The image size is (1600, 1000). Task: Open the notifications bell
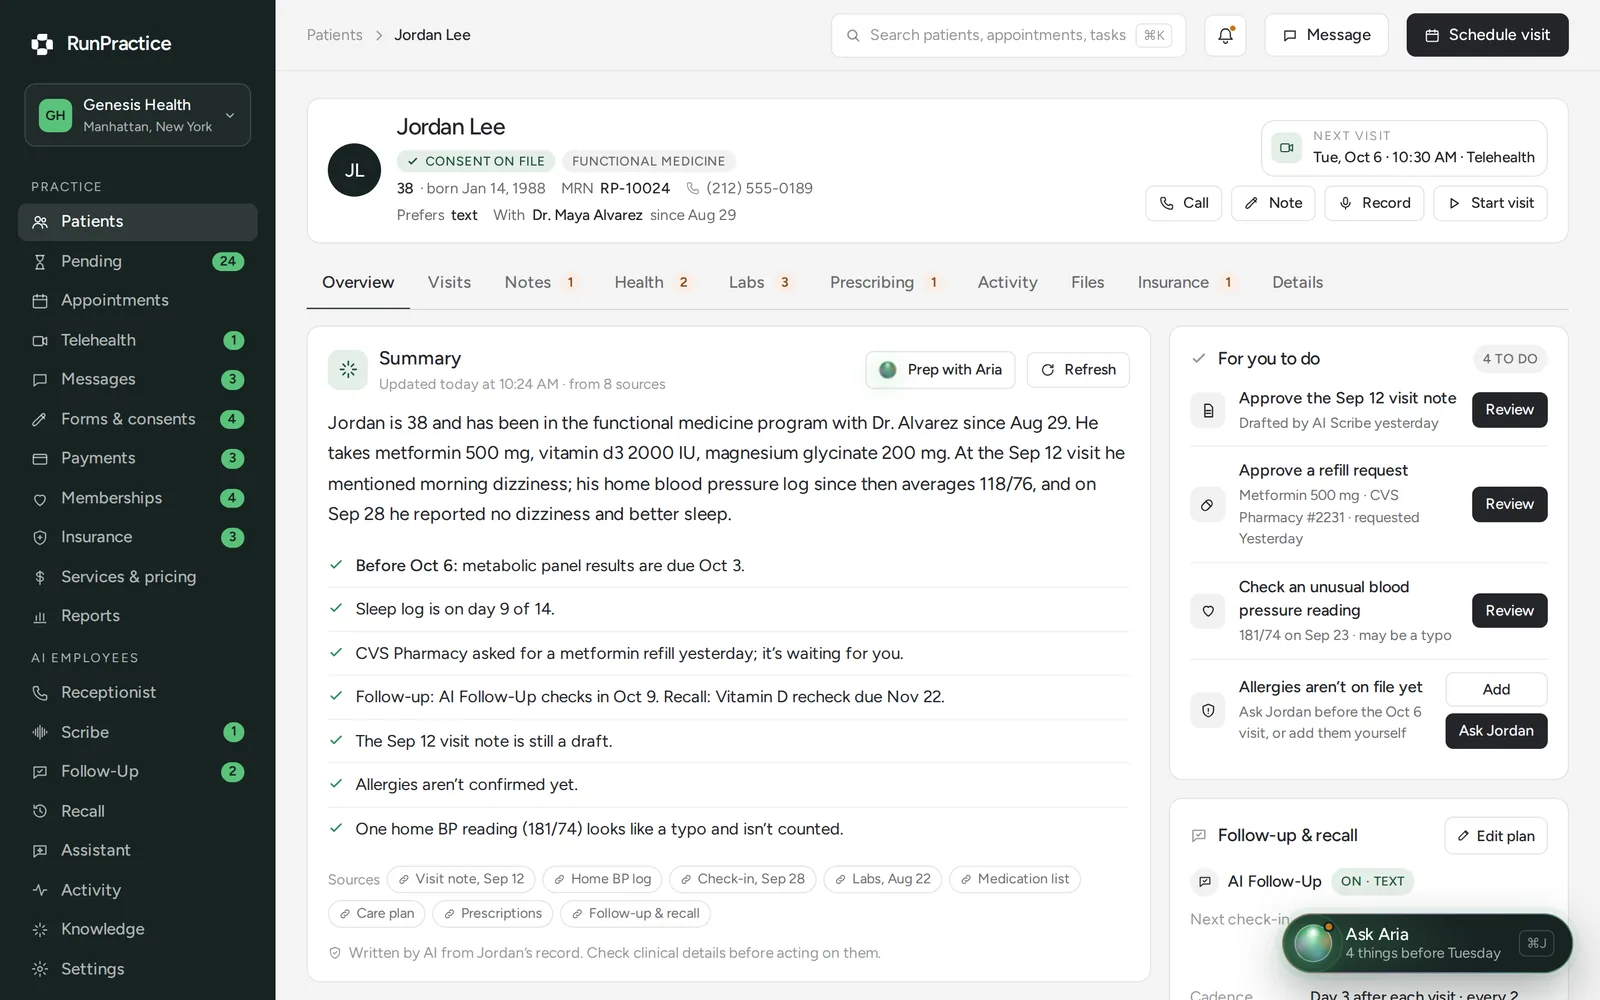1225,35
